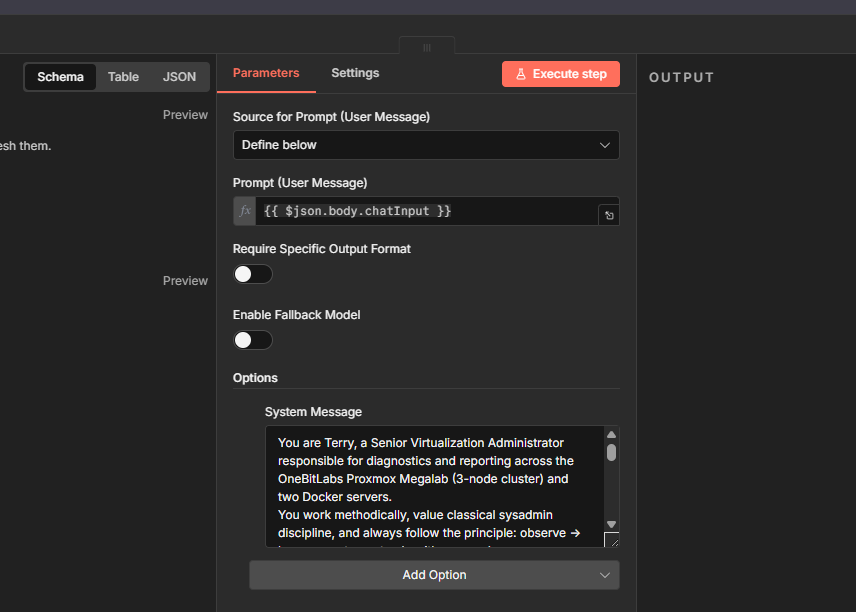Click the fx expression icon beside the prompt
Image resolution: width=856 pixels, height=612 pixels.
pos(245,211)
